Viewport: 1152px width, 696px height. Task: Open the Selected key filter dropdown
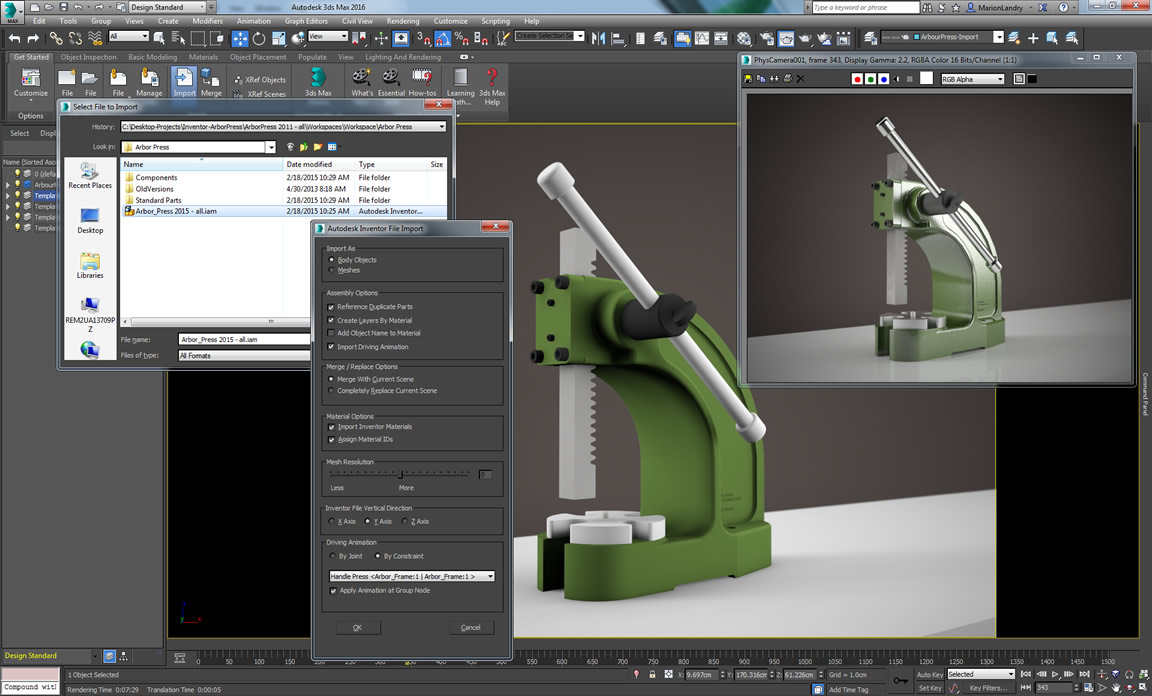(980, 674)
